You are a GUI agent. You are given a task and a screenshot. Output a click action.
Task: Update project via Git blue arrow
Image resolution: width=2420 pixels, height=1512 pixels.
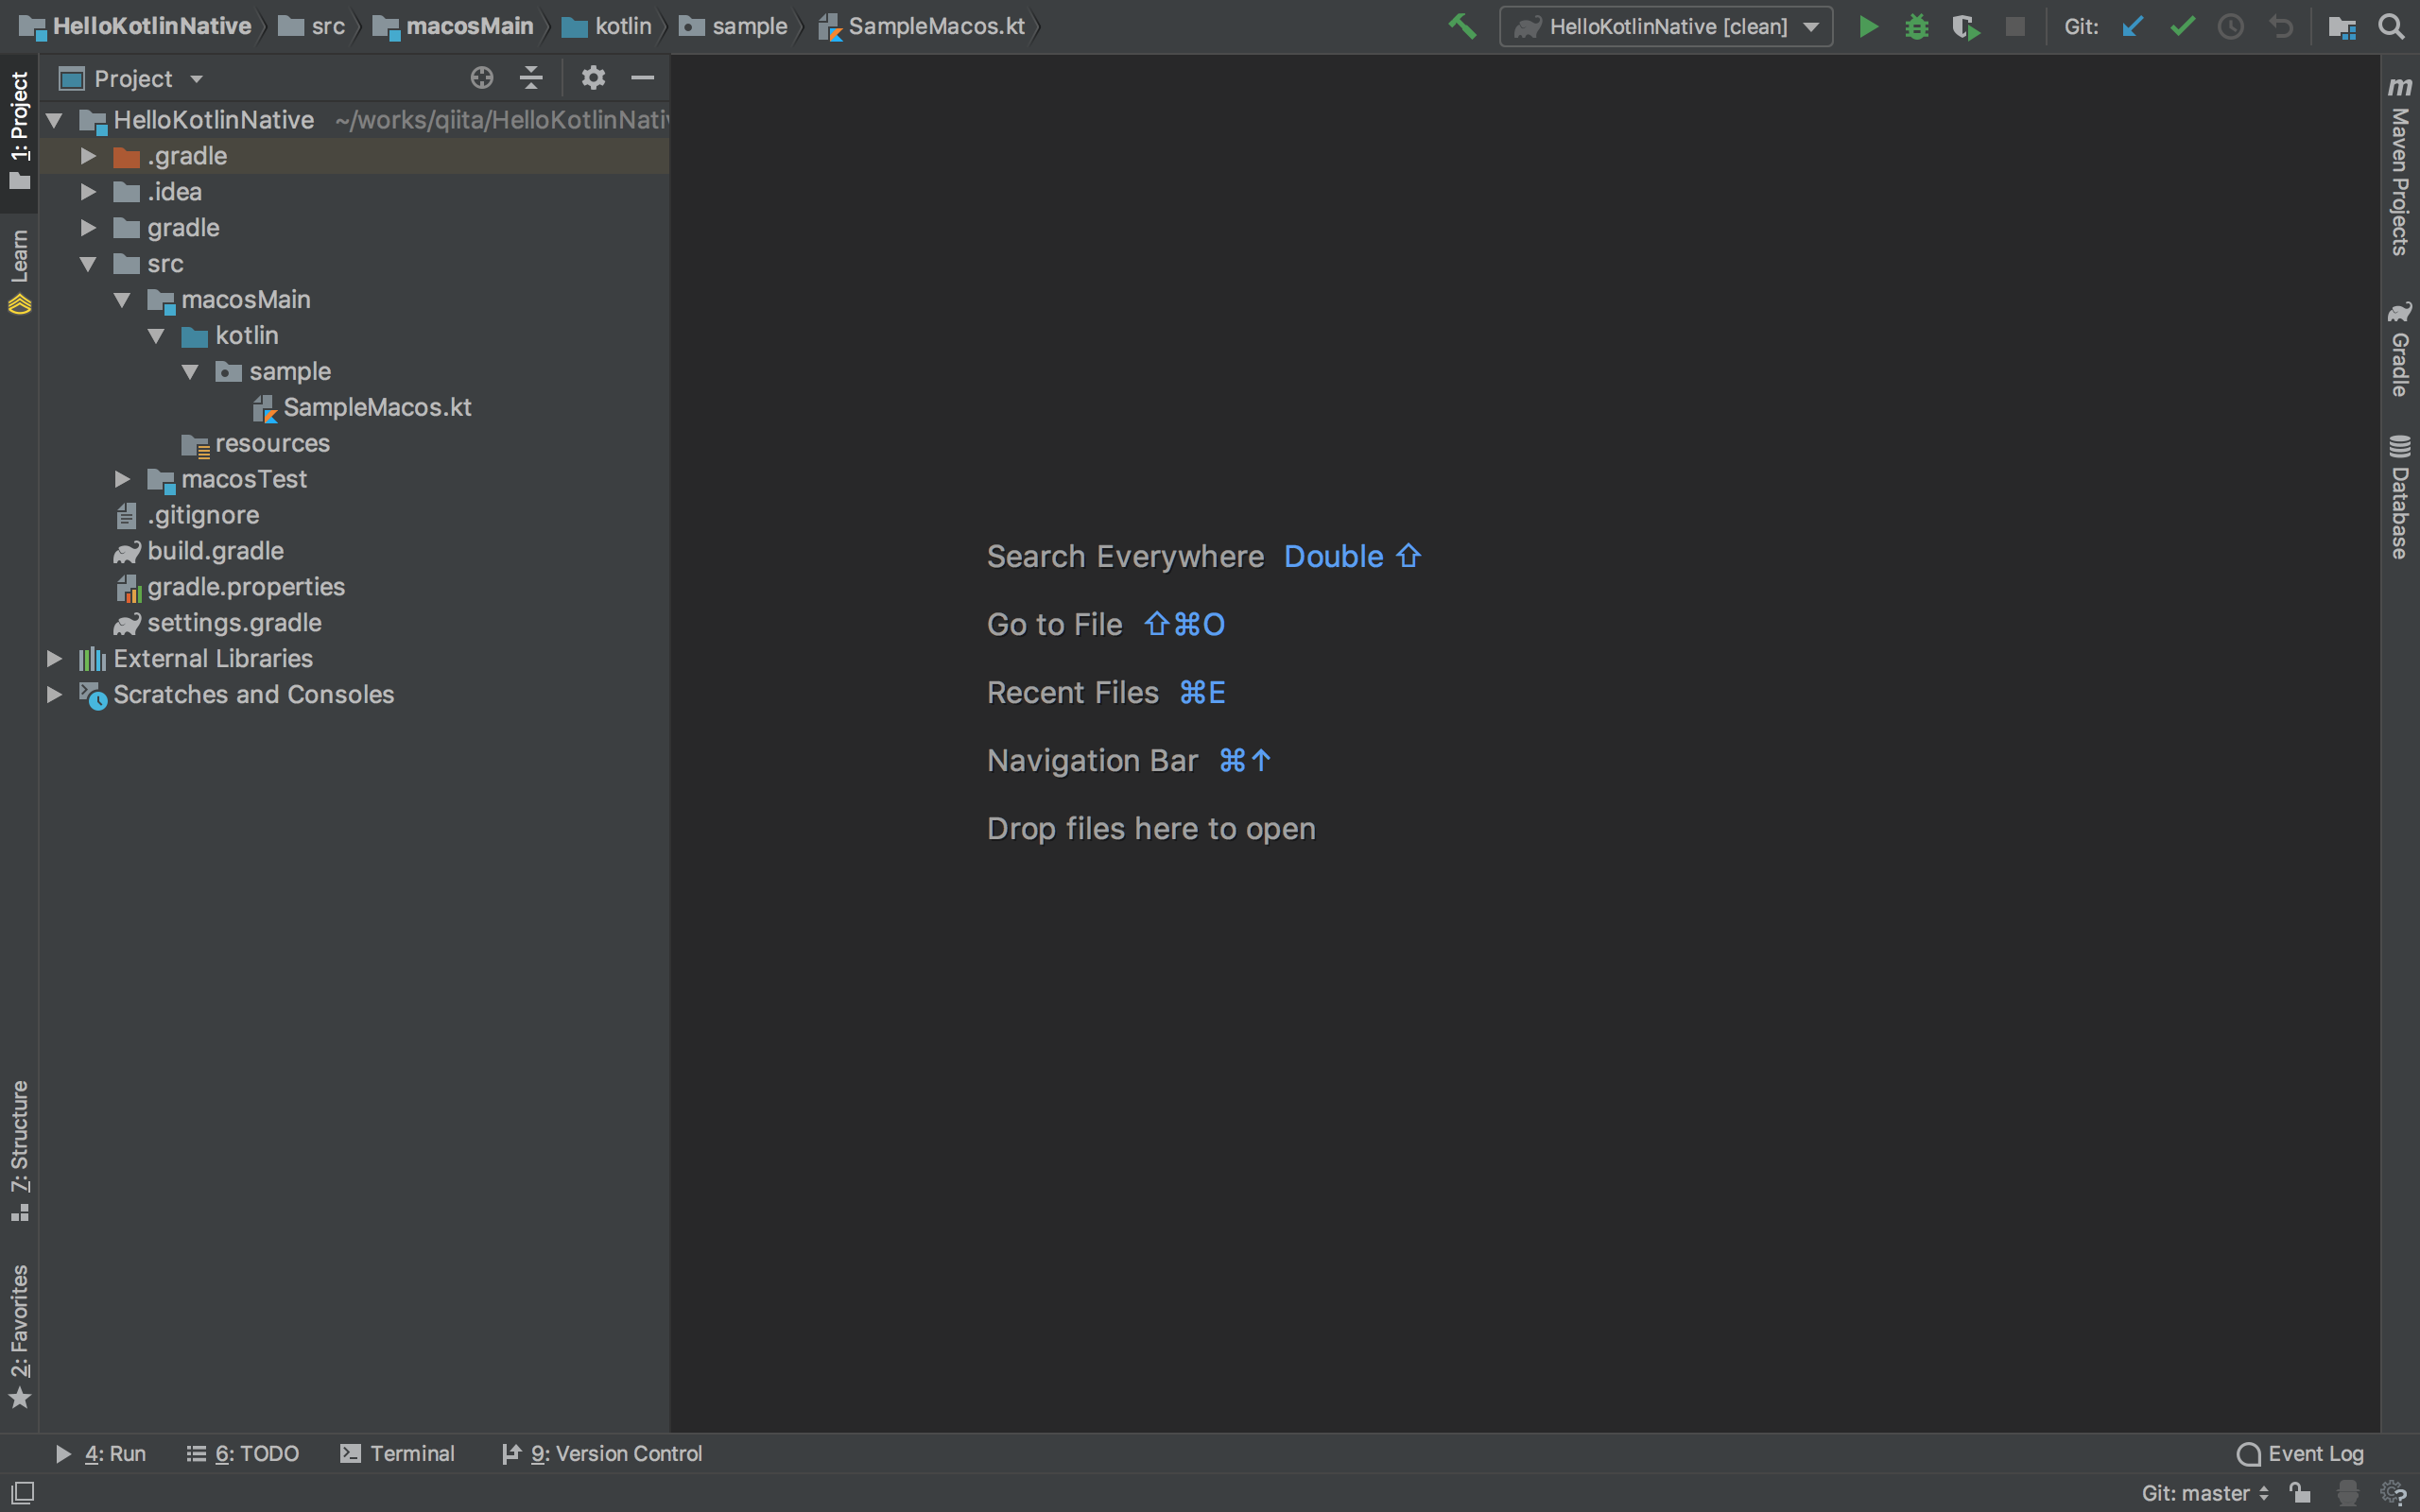pyautogui.click(x=2132, y=26)
